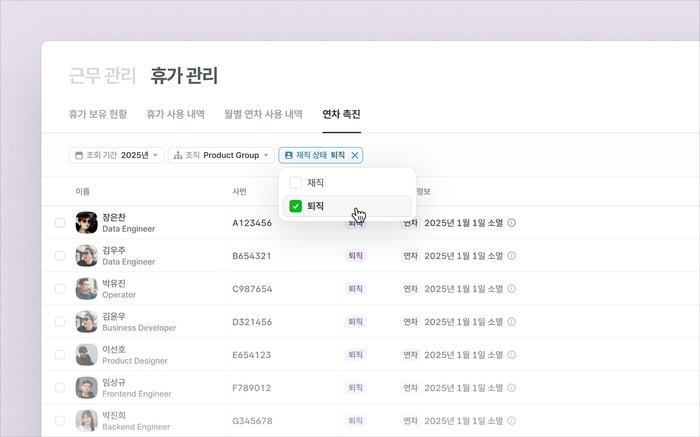Click the person icon in 재직 상태 filter
The height and width of the screenshot is (437, 700).
tap(288, 155)
